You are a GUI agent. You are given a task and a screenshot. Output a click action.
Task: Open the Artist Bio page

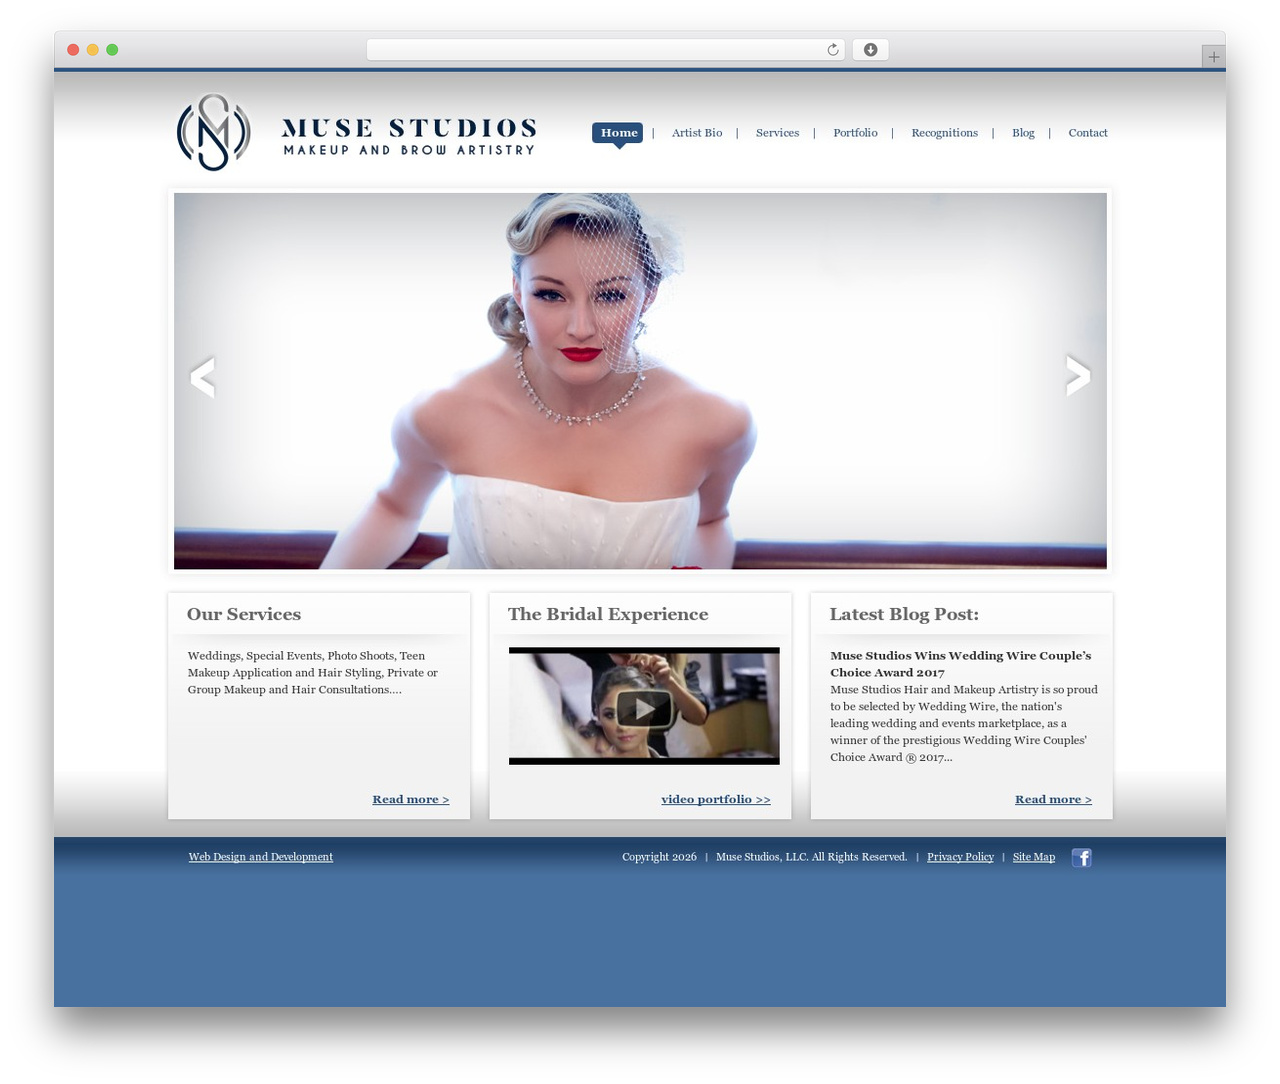pos(697,133)
